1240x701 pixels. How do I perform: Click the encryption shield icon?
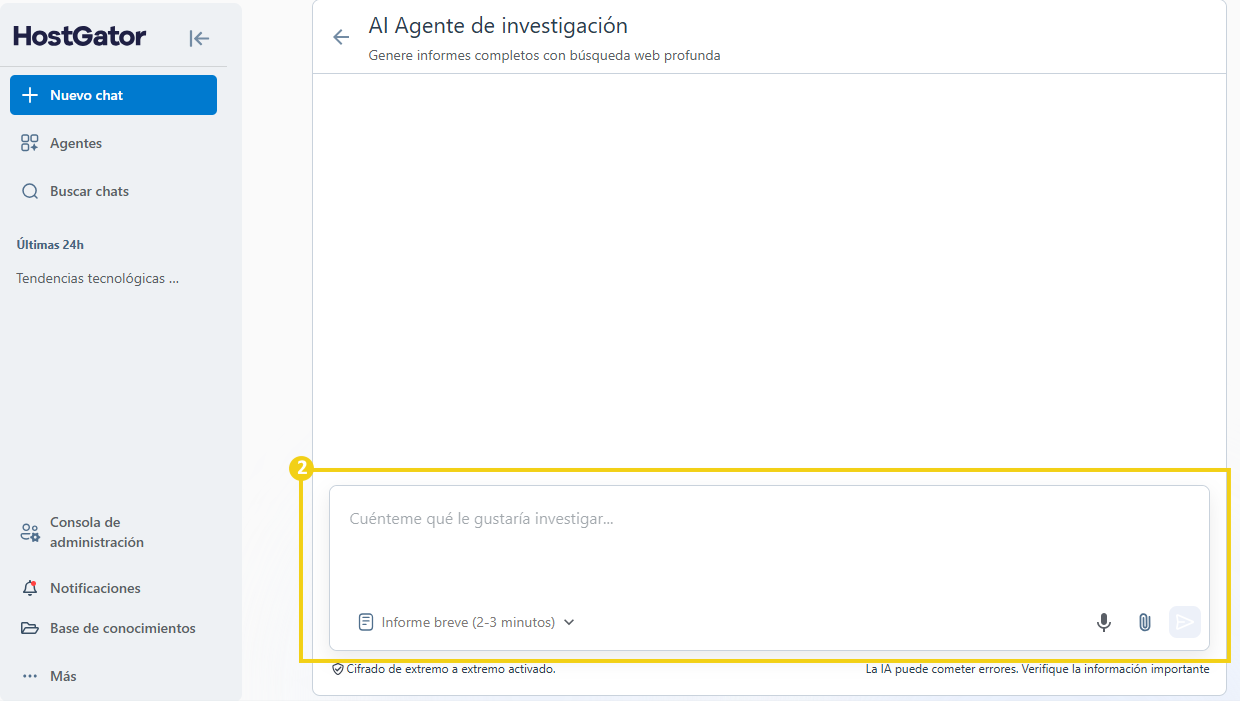338,669
